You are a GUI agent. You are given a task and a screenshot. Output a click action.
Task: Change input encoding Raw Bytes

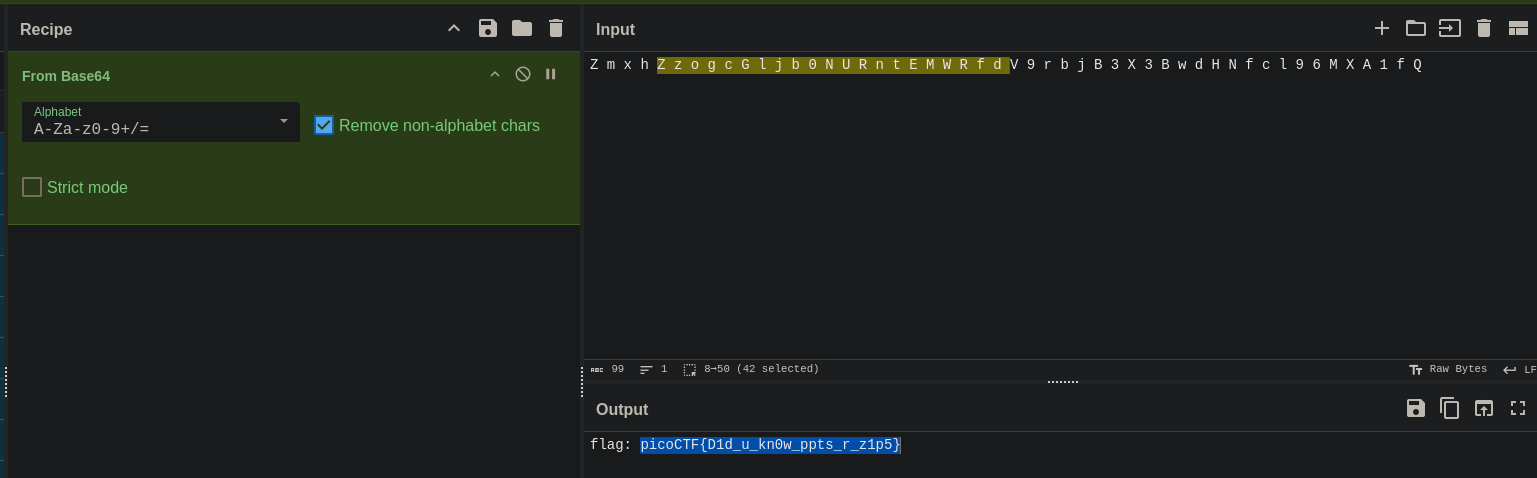tap(1448, 369)
